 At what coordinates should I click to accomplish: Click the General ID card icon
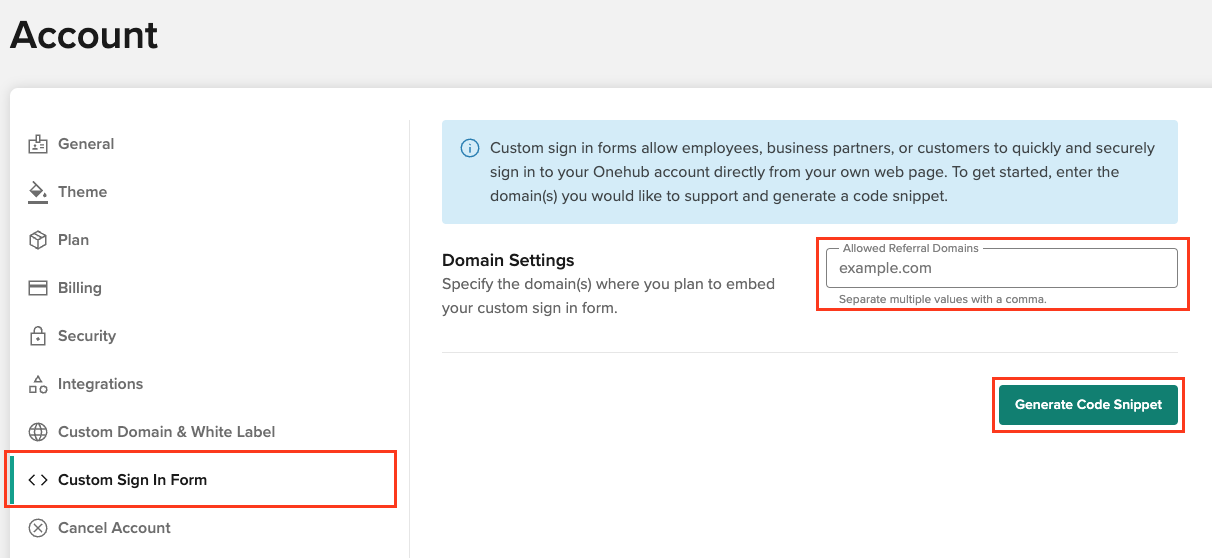click(x=38, y=144)
